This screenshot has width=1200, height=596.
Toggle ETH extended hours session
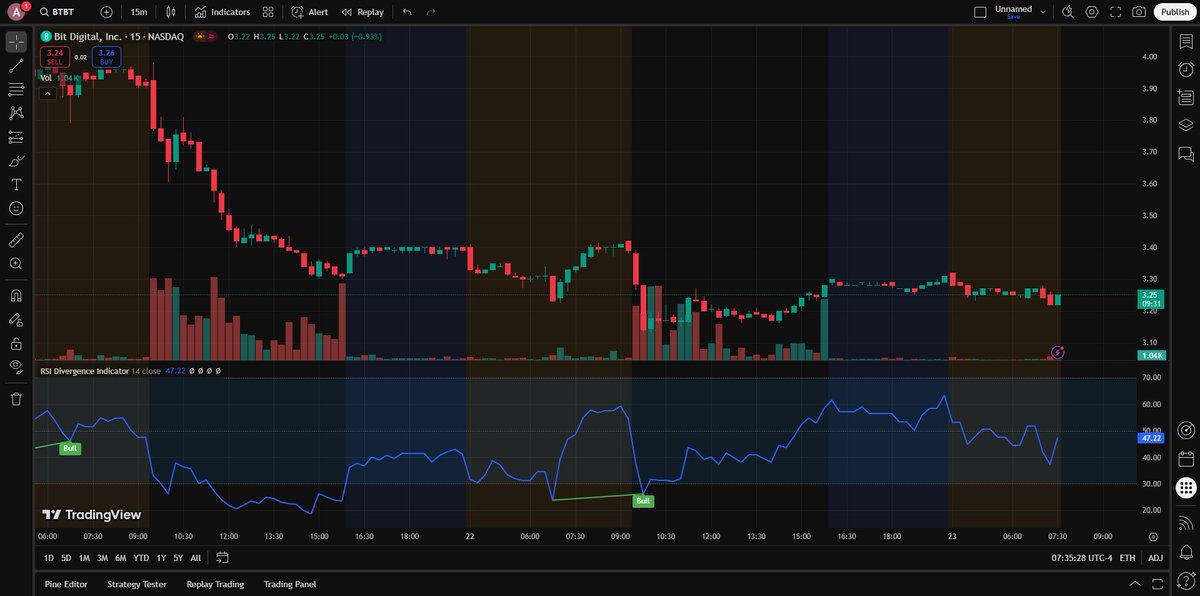[x=1128, y=558]
